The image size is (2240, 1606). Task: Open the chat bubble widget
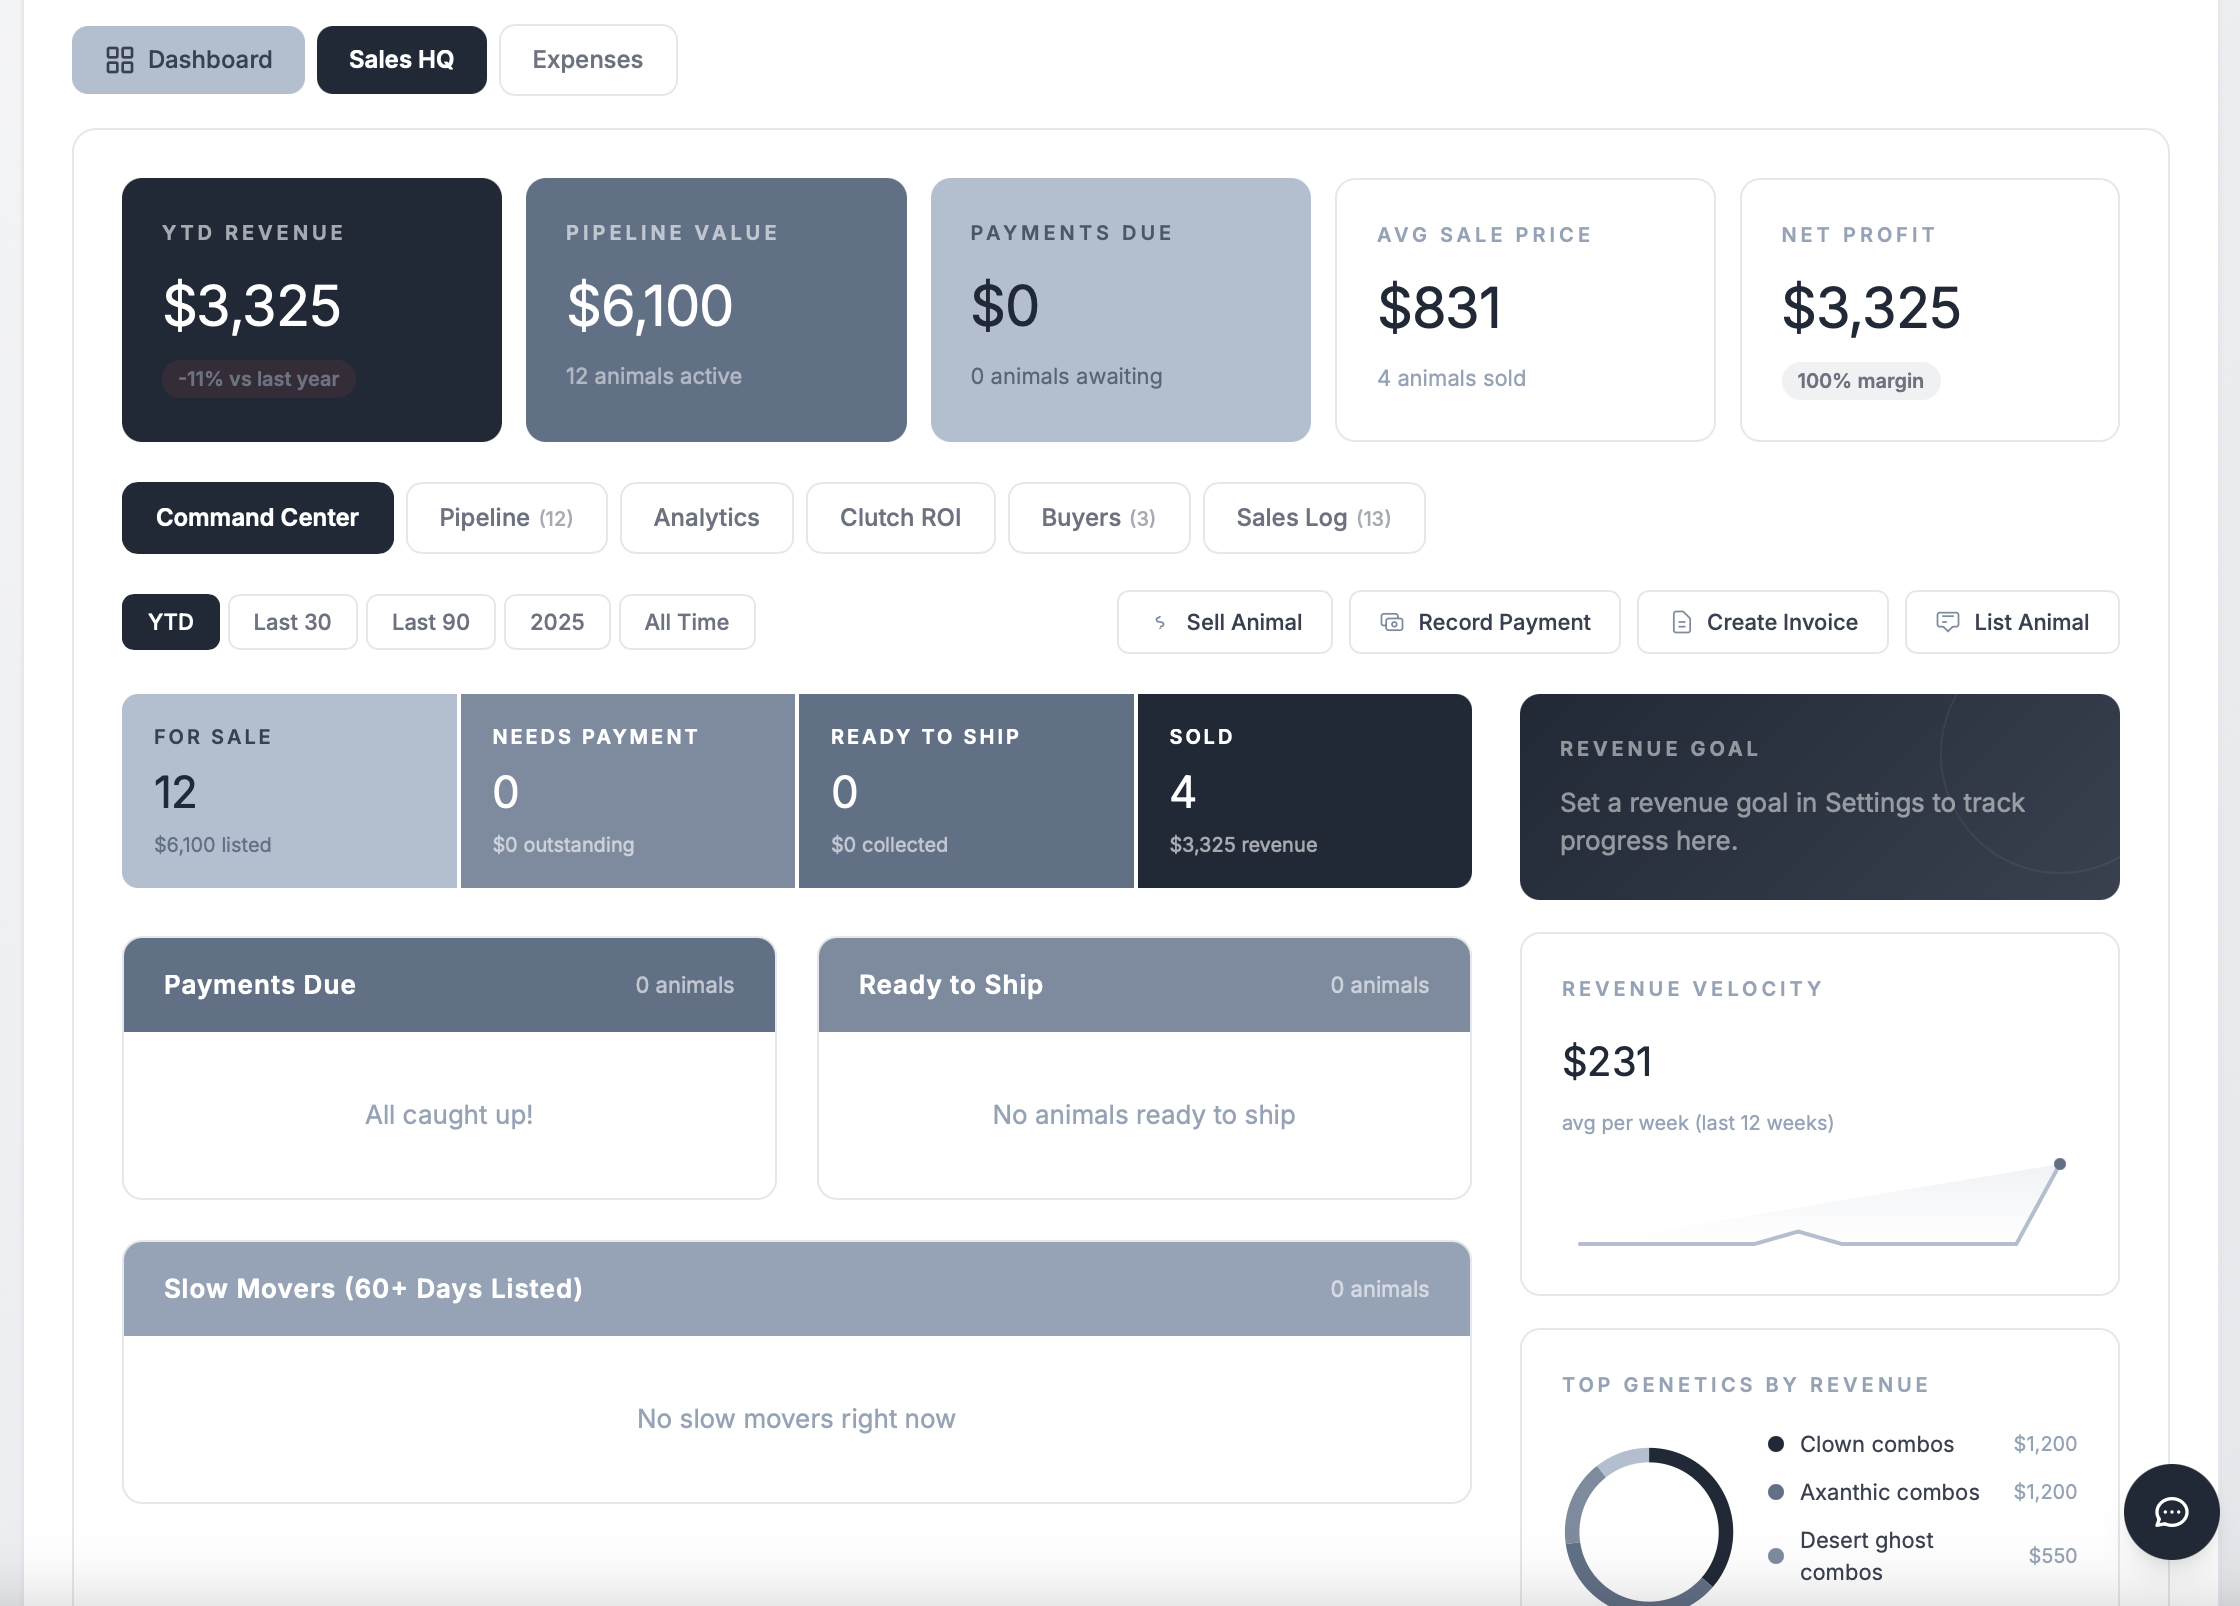(x=2172, y=1512)
